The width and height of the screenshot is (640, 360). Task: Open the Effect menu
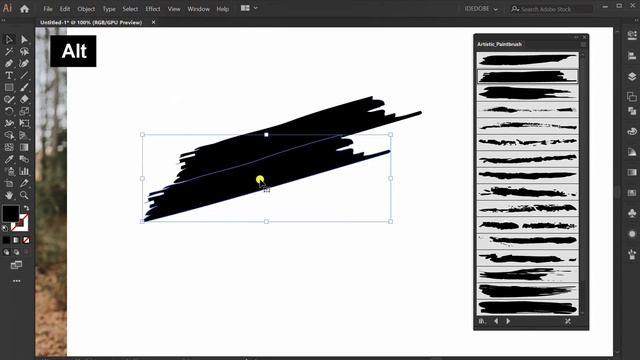[153, 9]
